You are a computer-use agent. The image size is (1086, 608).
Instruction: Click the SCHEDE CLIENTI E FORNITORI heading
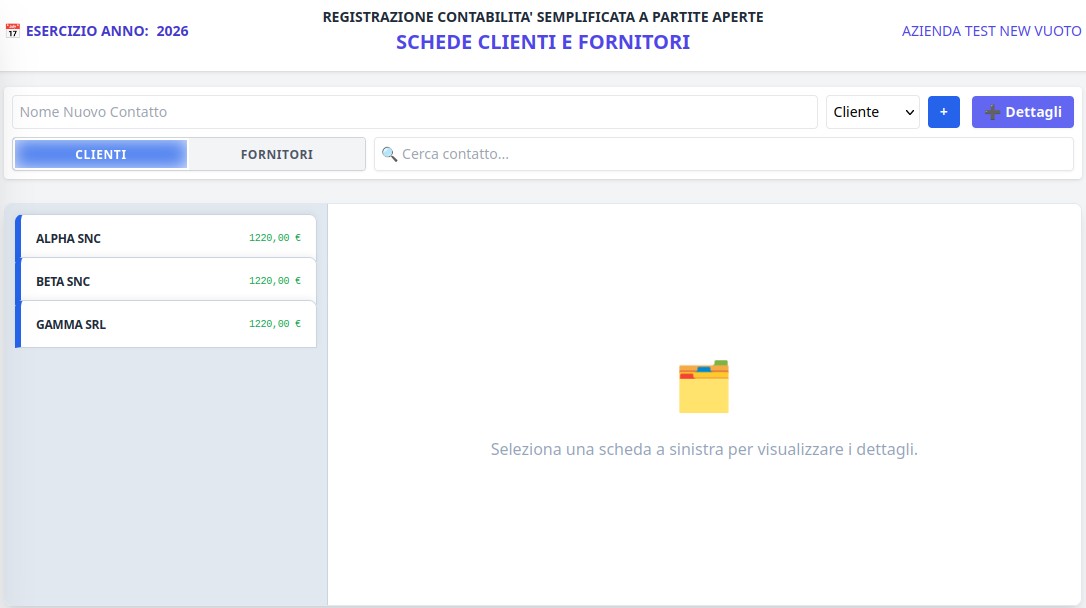(x=542, y=42)
